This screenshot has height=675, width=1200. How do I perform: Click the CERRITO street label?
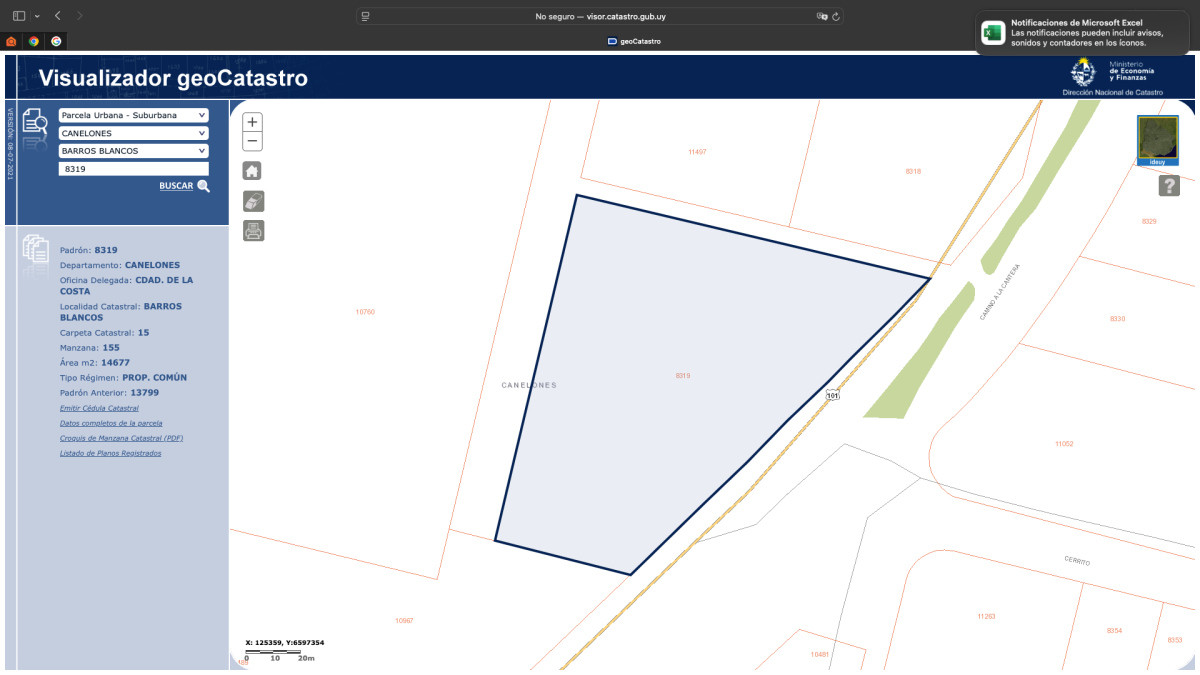pos(1077,561)
